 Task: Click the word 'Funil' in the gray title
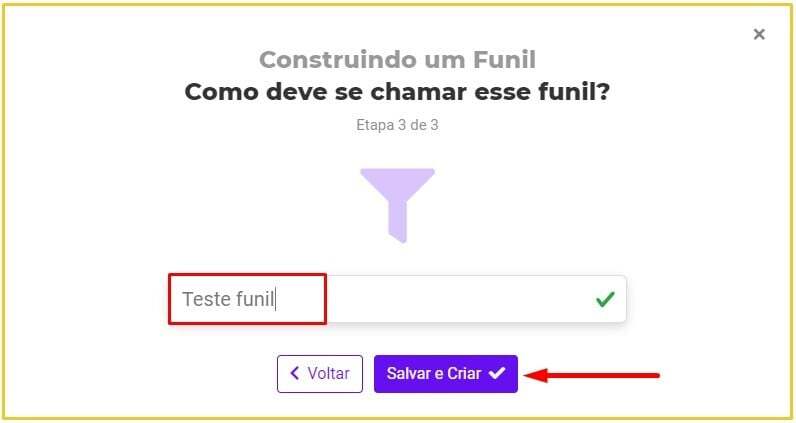(x=503, y=59)
